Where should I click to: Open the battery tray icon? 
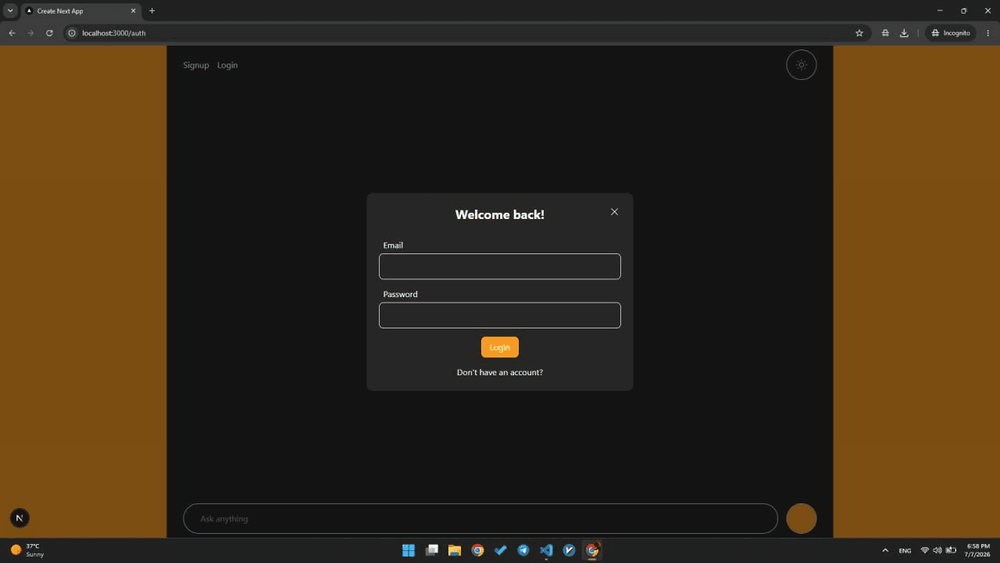click(951, 550)
